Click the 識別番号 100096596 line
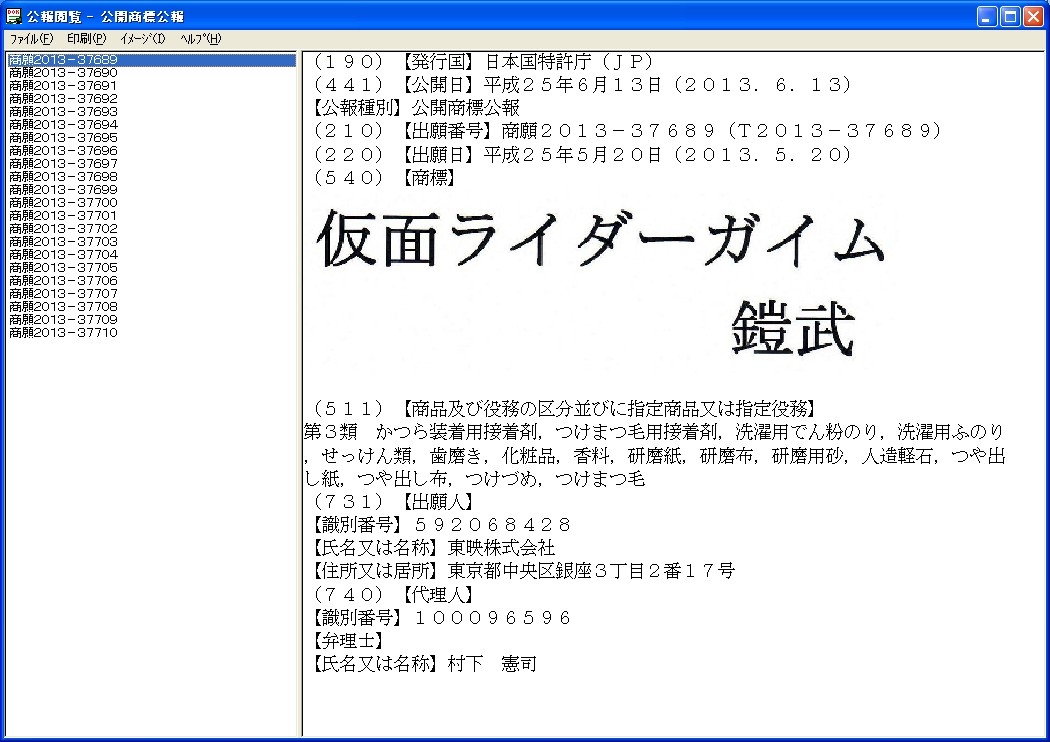The height and width of the screenshot is (742, 1050). [442, 617]
